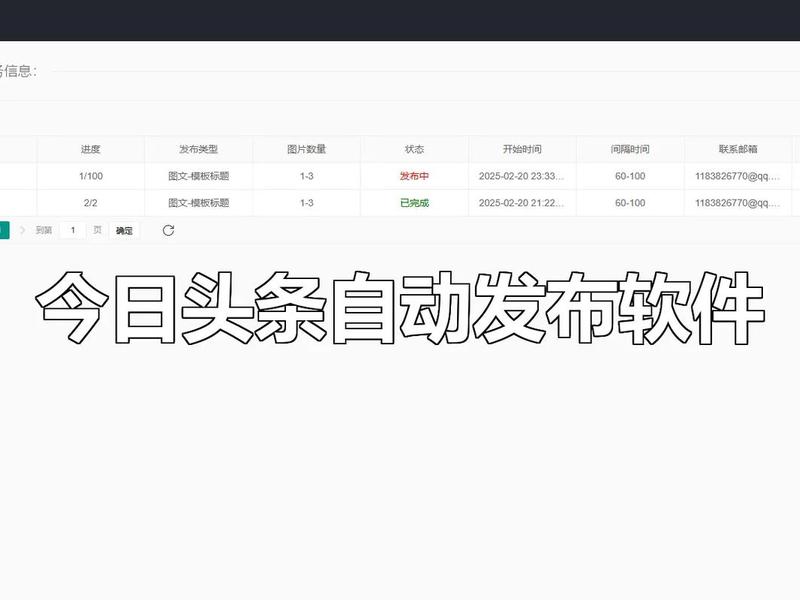Click the 状态 column header
This screenshot has height=600, width=800.
pos(414,149)
